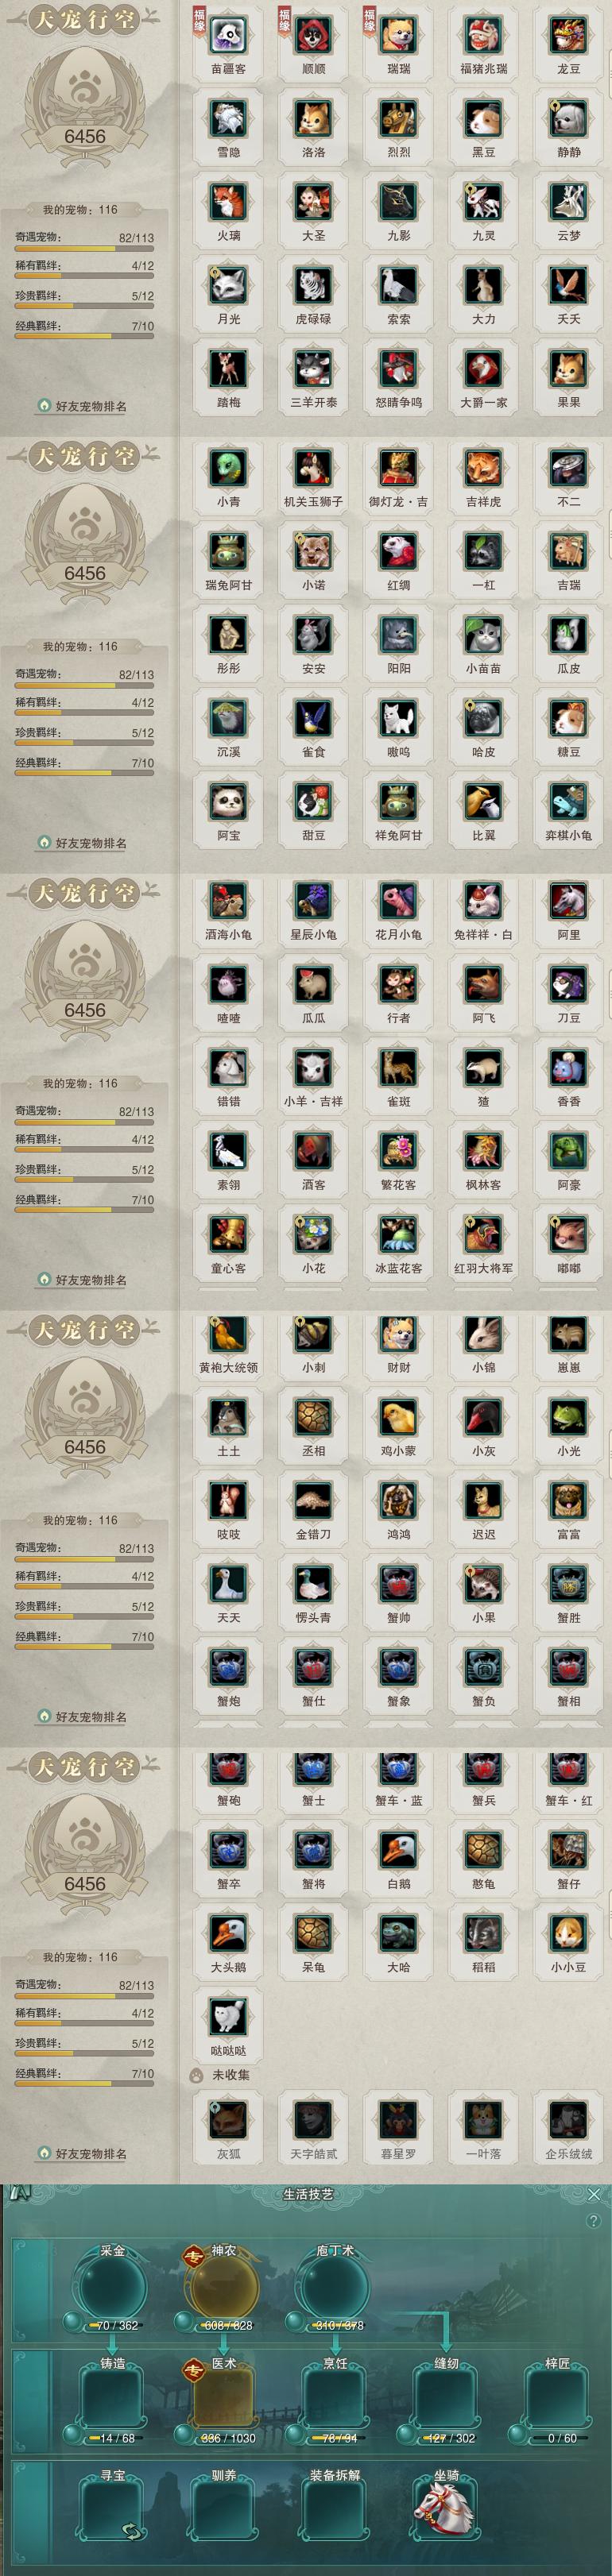This screenshot has height=2576, width=612.
Task: Click the 红羽大将军 rooster pet icon
Action: 483,1235
